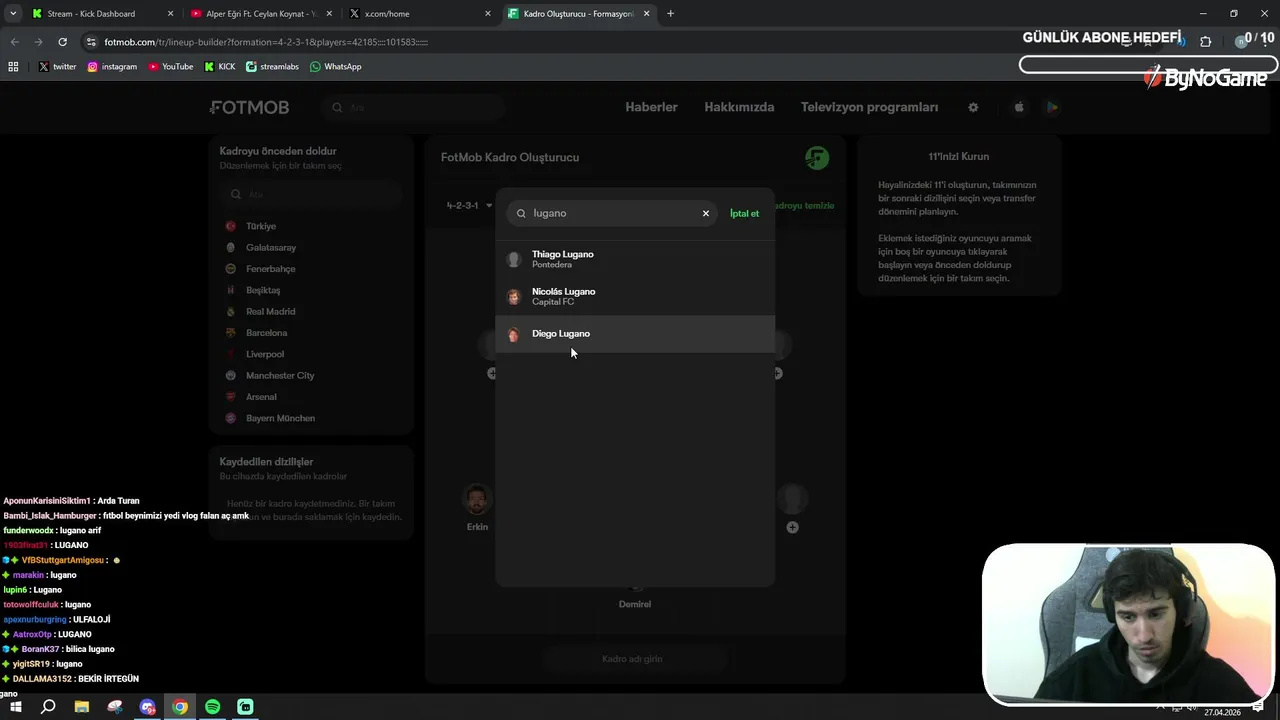Viewport: 1280px width, 720px height.
Task: Go back in browser history
Action: (14, 42)
